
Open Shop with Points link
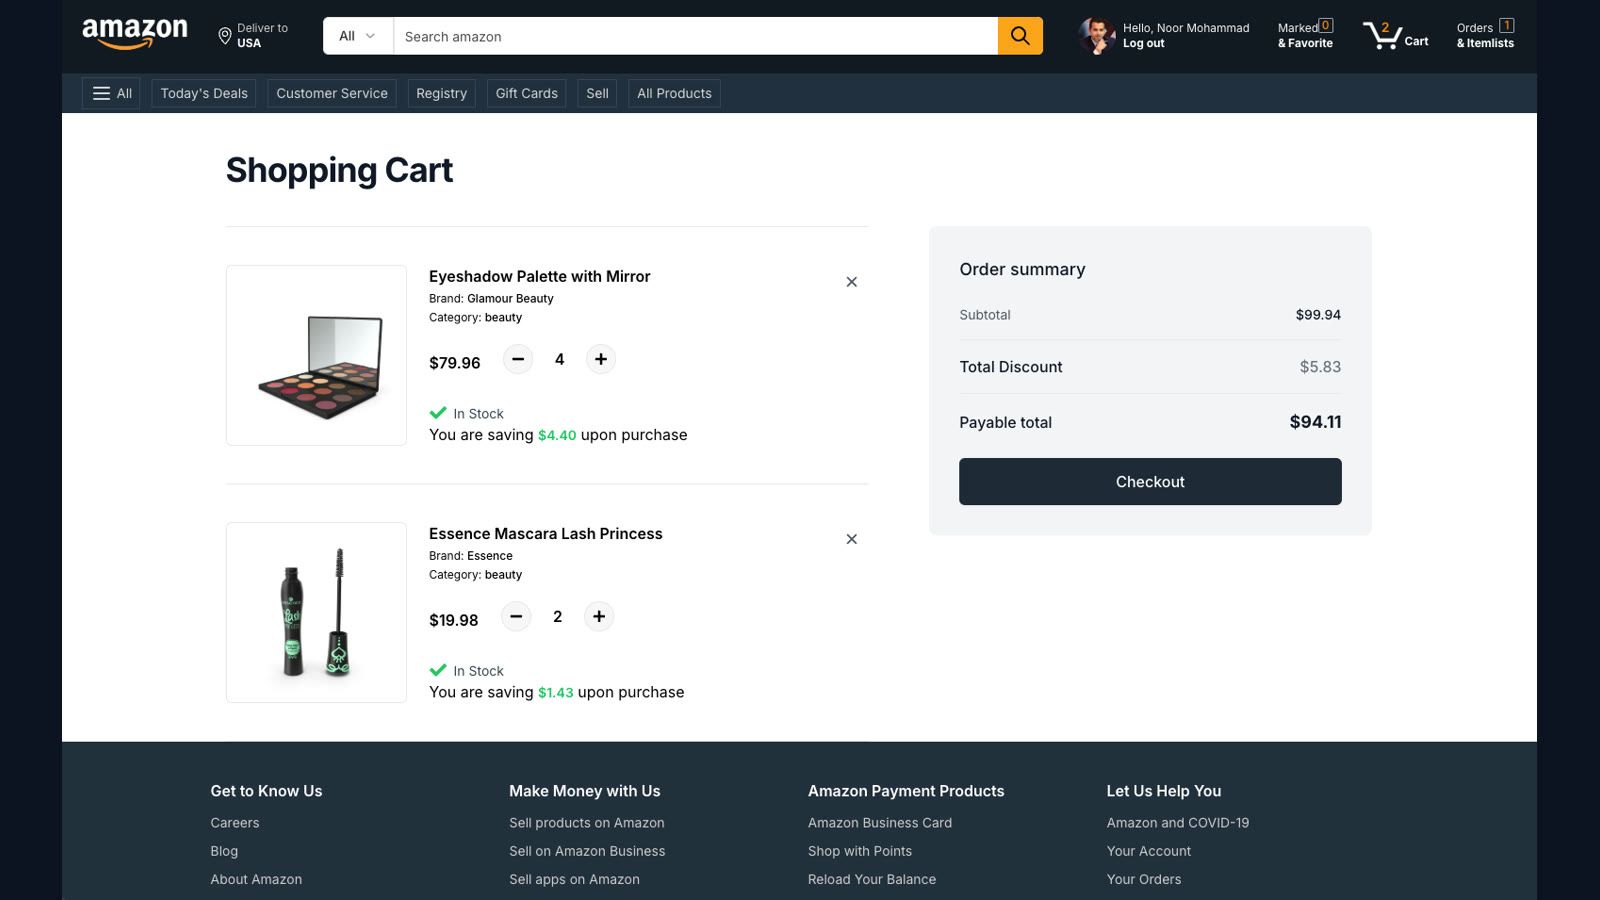coord(860,851)
